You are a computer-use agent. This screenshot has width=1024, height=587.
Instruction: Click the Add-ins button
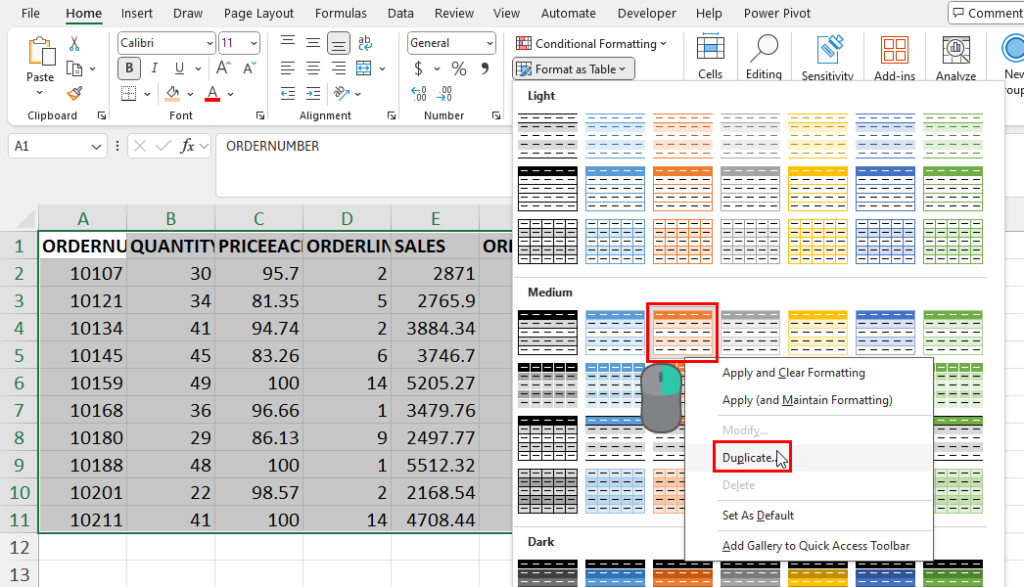click(894, 57)
